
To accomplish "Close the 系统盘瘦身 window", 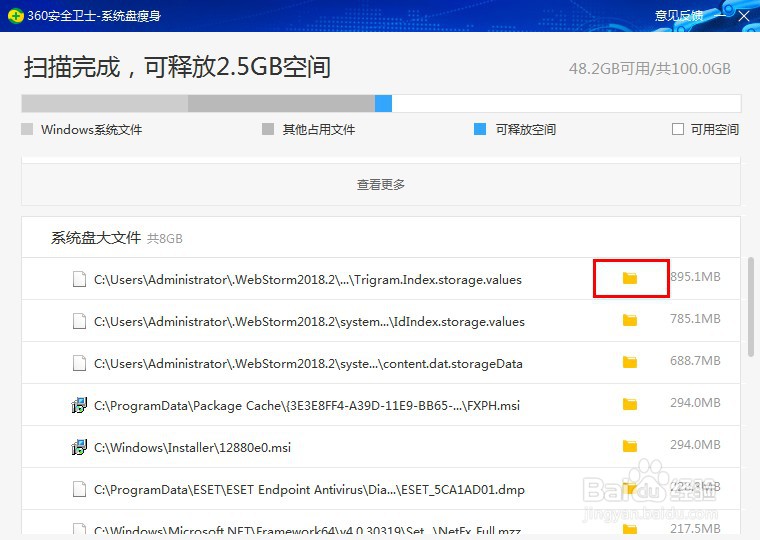I will point(744,16).
